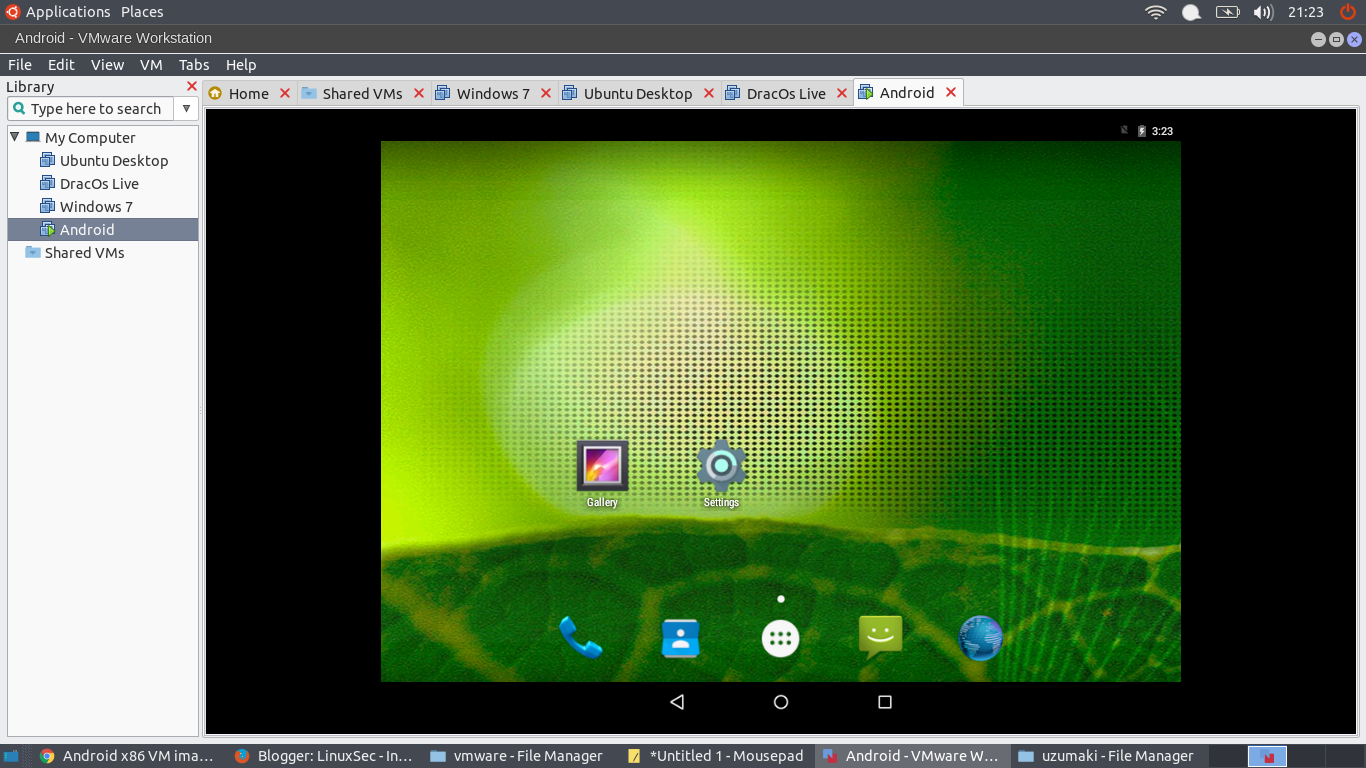Viewport: 1366px width, 768px height.
Task: Open the Applications menu in top panel
Action: [x=68, y=12]
